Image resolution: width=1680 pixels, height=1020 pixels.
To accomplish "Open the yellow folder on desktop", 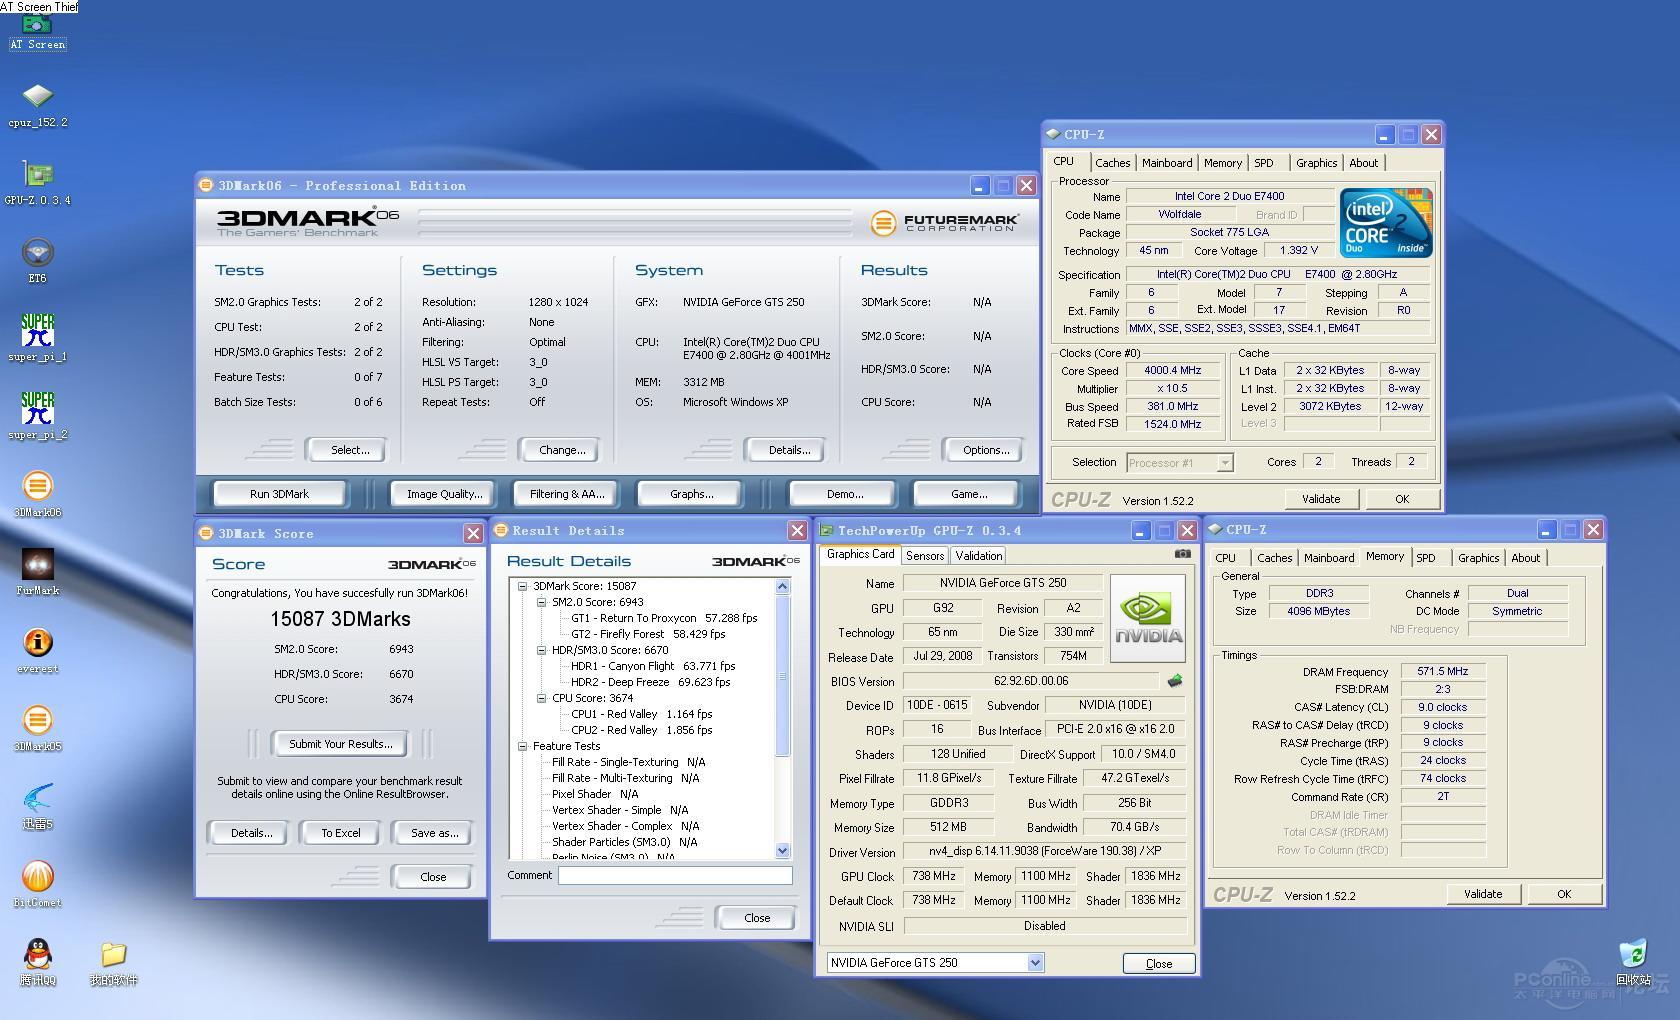I will 113,962.
